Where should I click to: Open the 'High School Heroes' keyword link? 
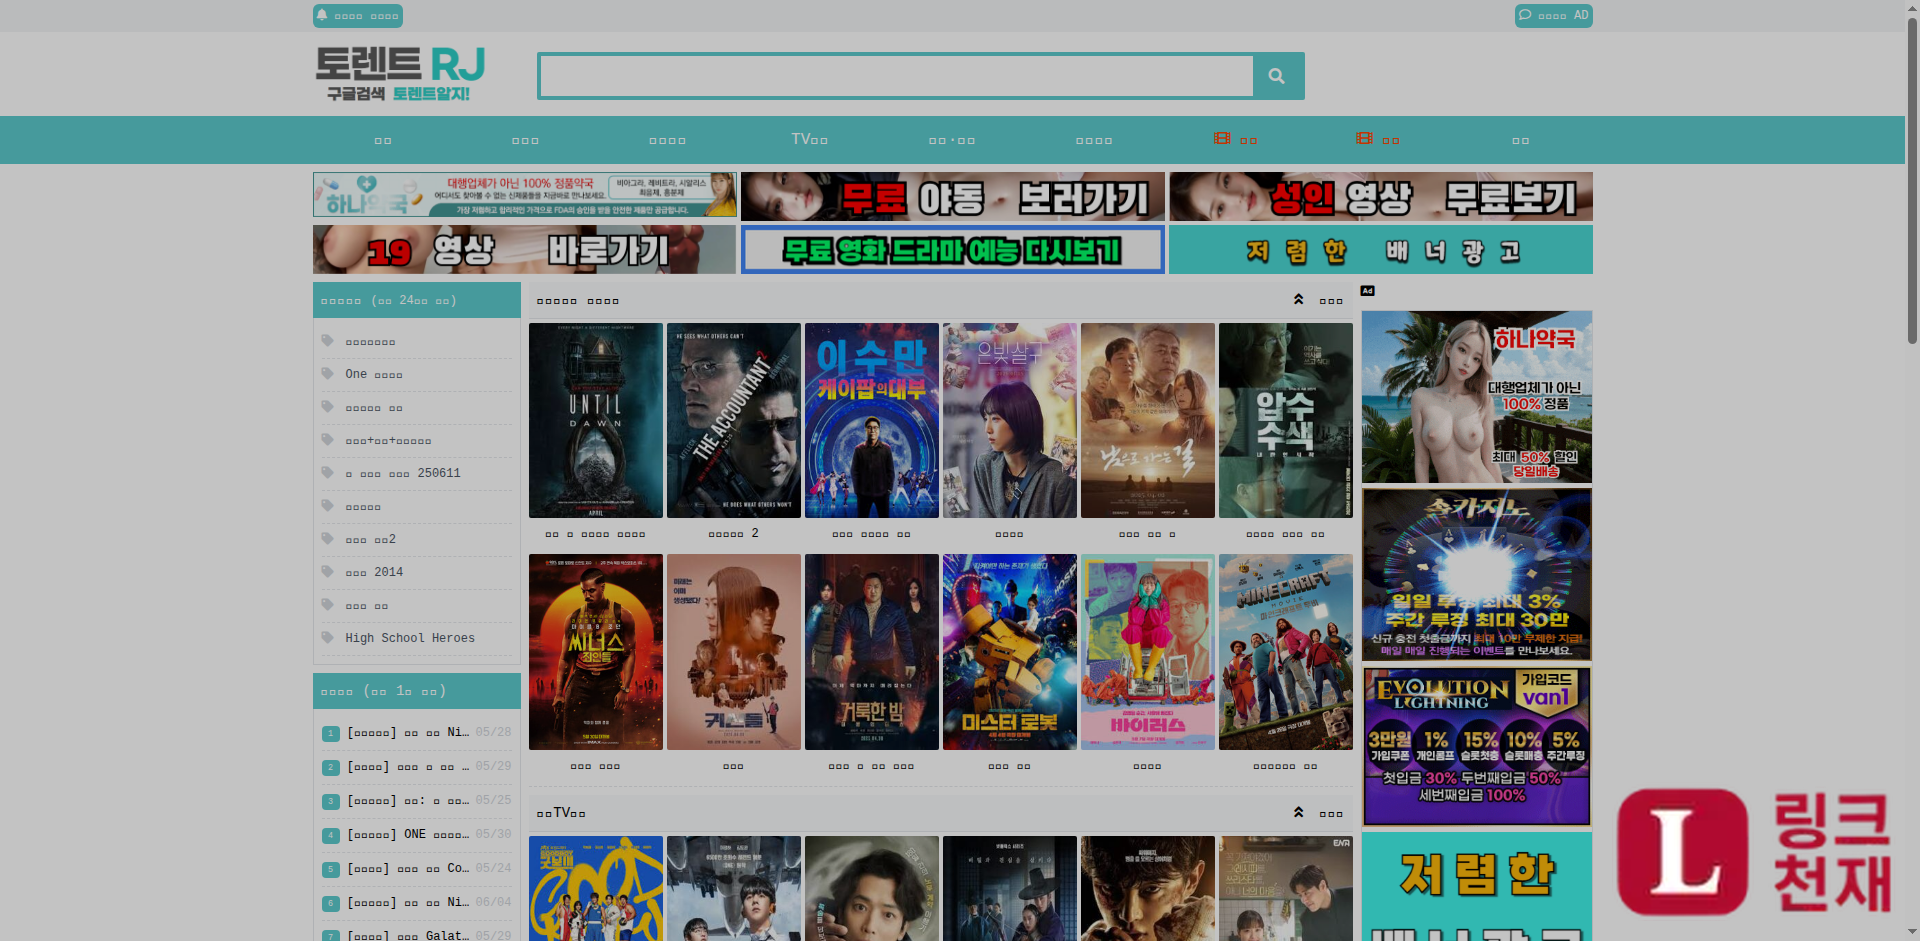[x=410, y=638]
